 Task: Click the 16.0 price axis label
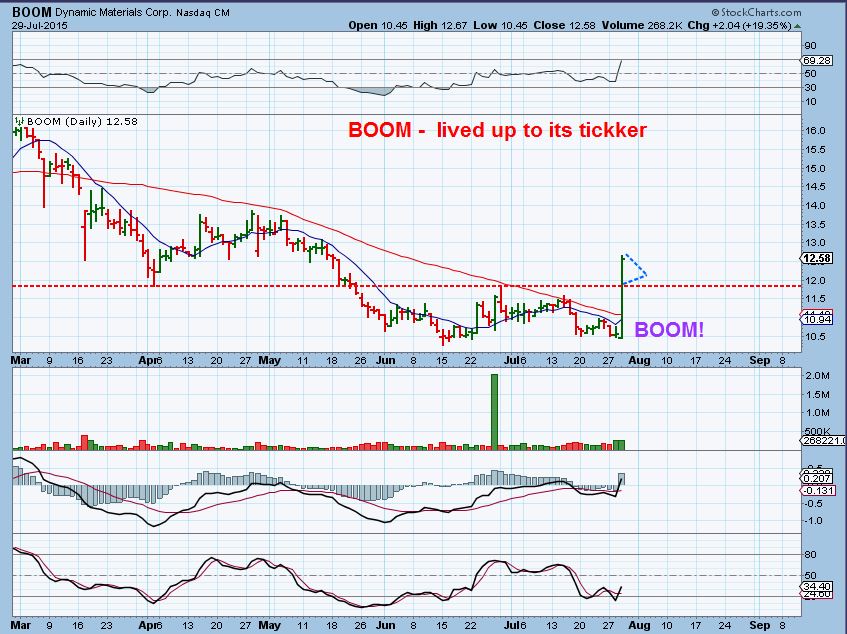[x=815, y=131]
